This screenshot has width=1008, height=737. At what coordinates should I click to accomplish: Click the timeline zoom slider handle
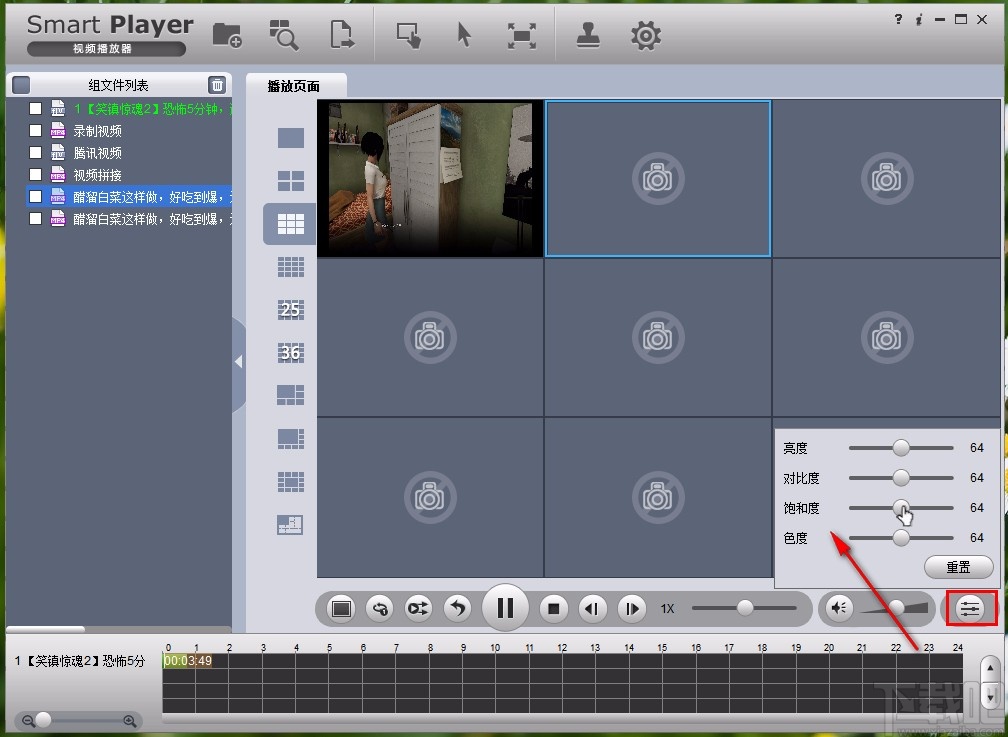pos(43,720)
